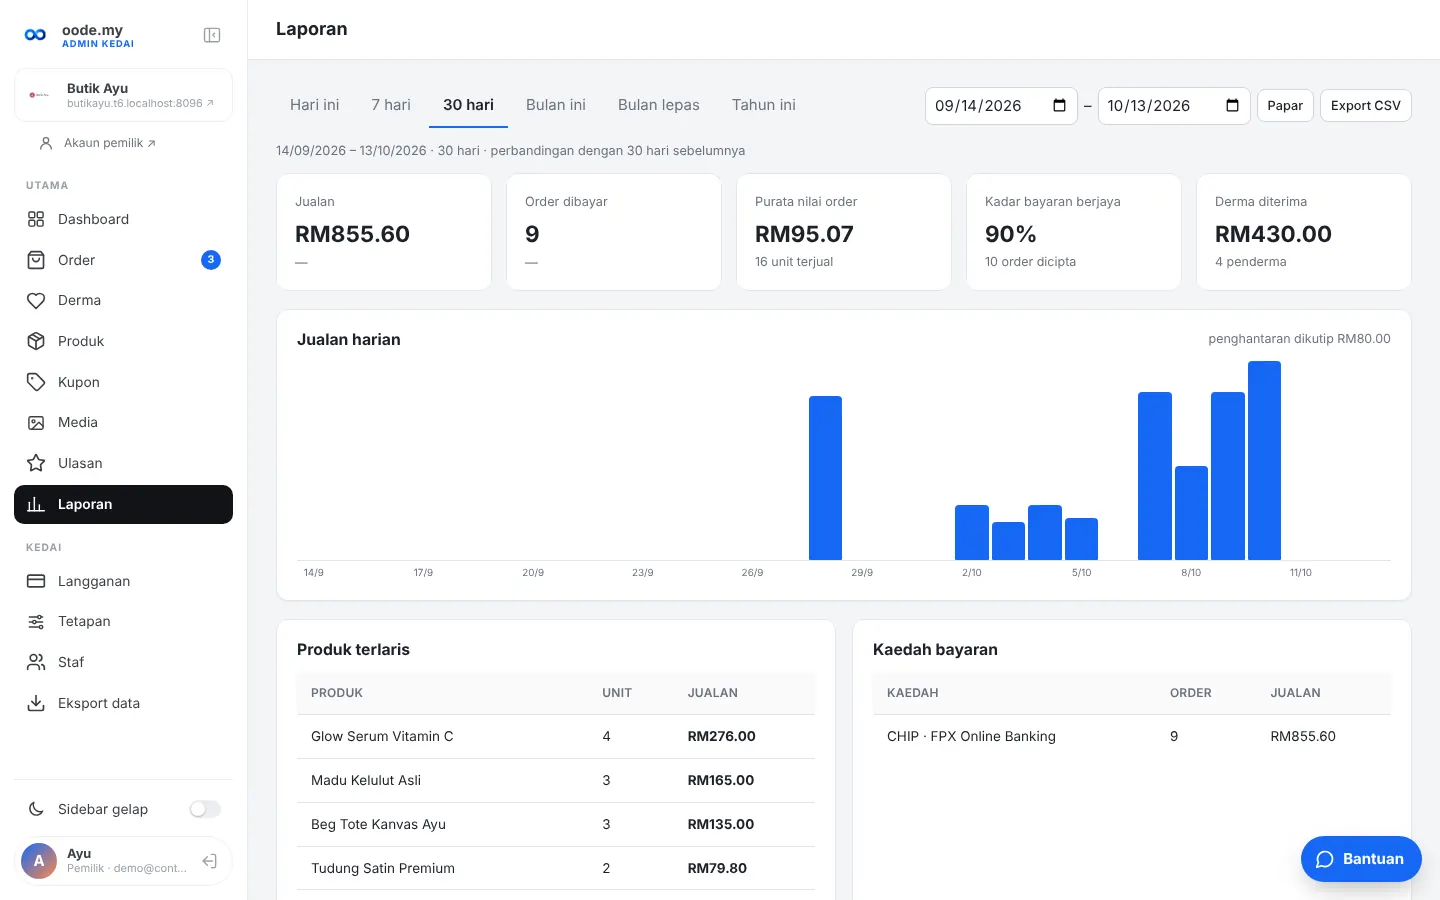Image resolution: width=1440 pixels, height=900 pixels.
Task: Open Kupon using the tag icon
Action: [x=36, y=382]
